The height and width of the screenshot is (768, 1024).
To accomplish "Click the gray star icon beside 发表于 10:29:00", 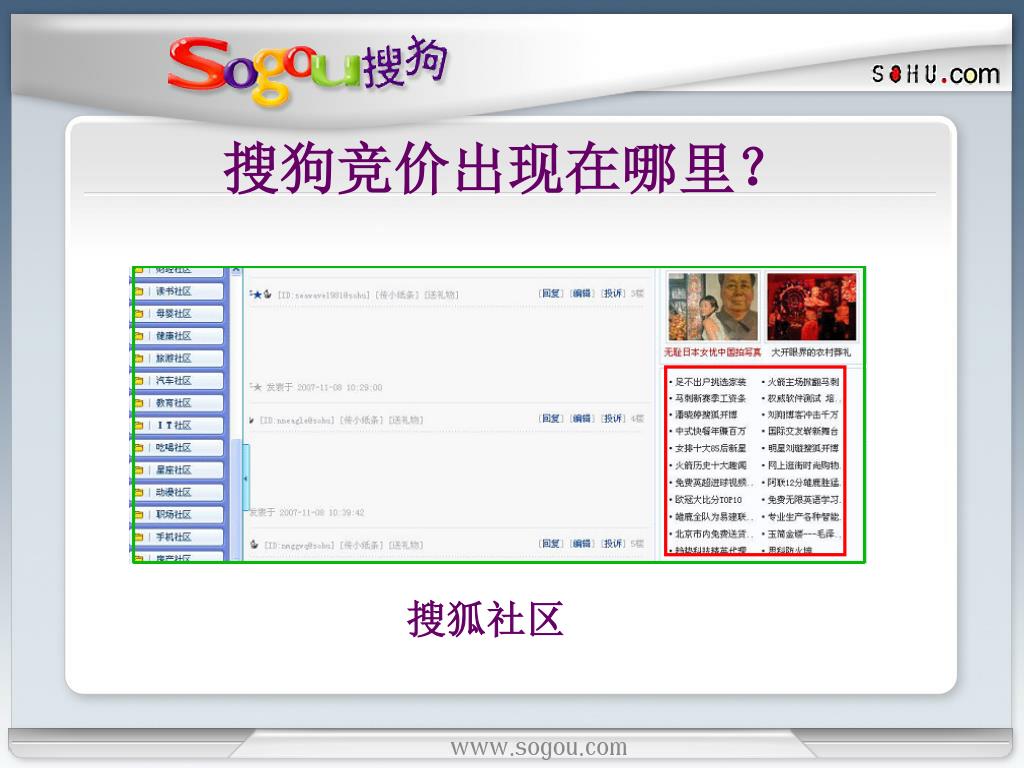I will (x=257, y=387).
